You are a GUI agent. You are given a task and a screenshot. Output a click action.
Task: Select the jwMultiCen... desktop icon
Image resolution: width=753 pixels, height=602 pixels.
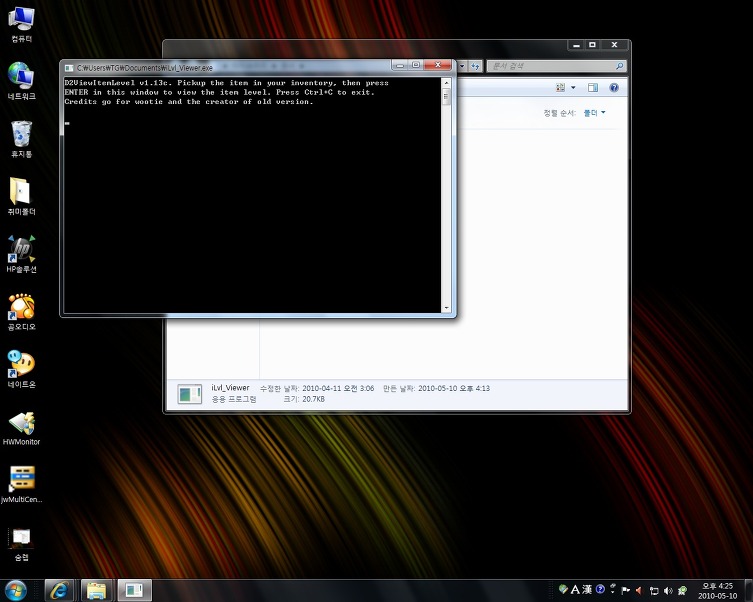(x=21, y=484)
